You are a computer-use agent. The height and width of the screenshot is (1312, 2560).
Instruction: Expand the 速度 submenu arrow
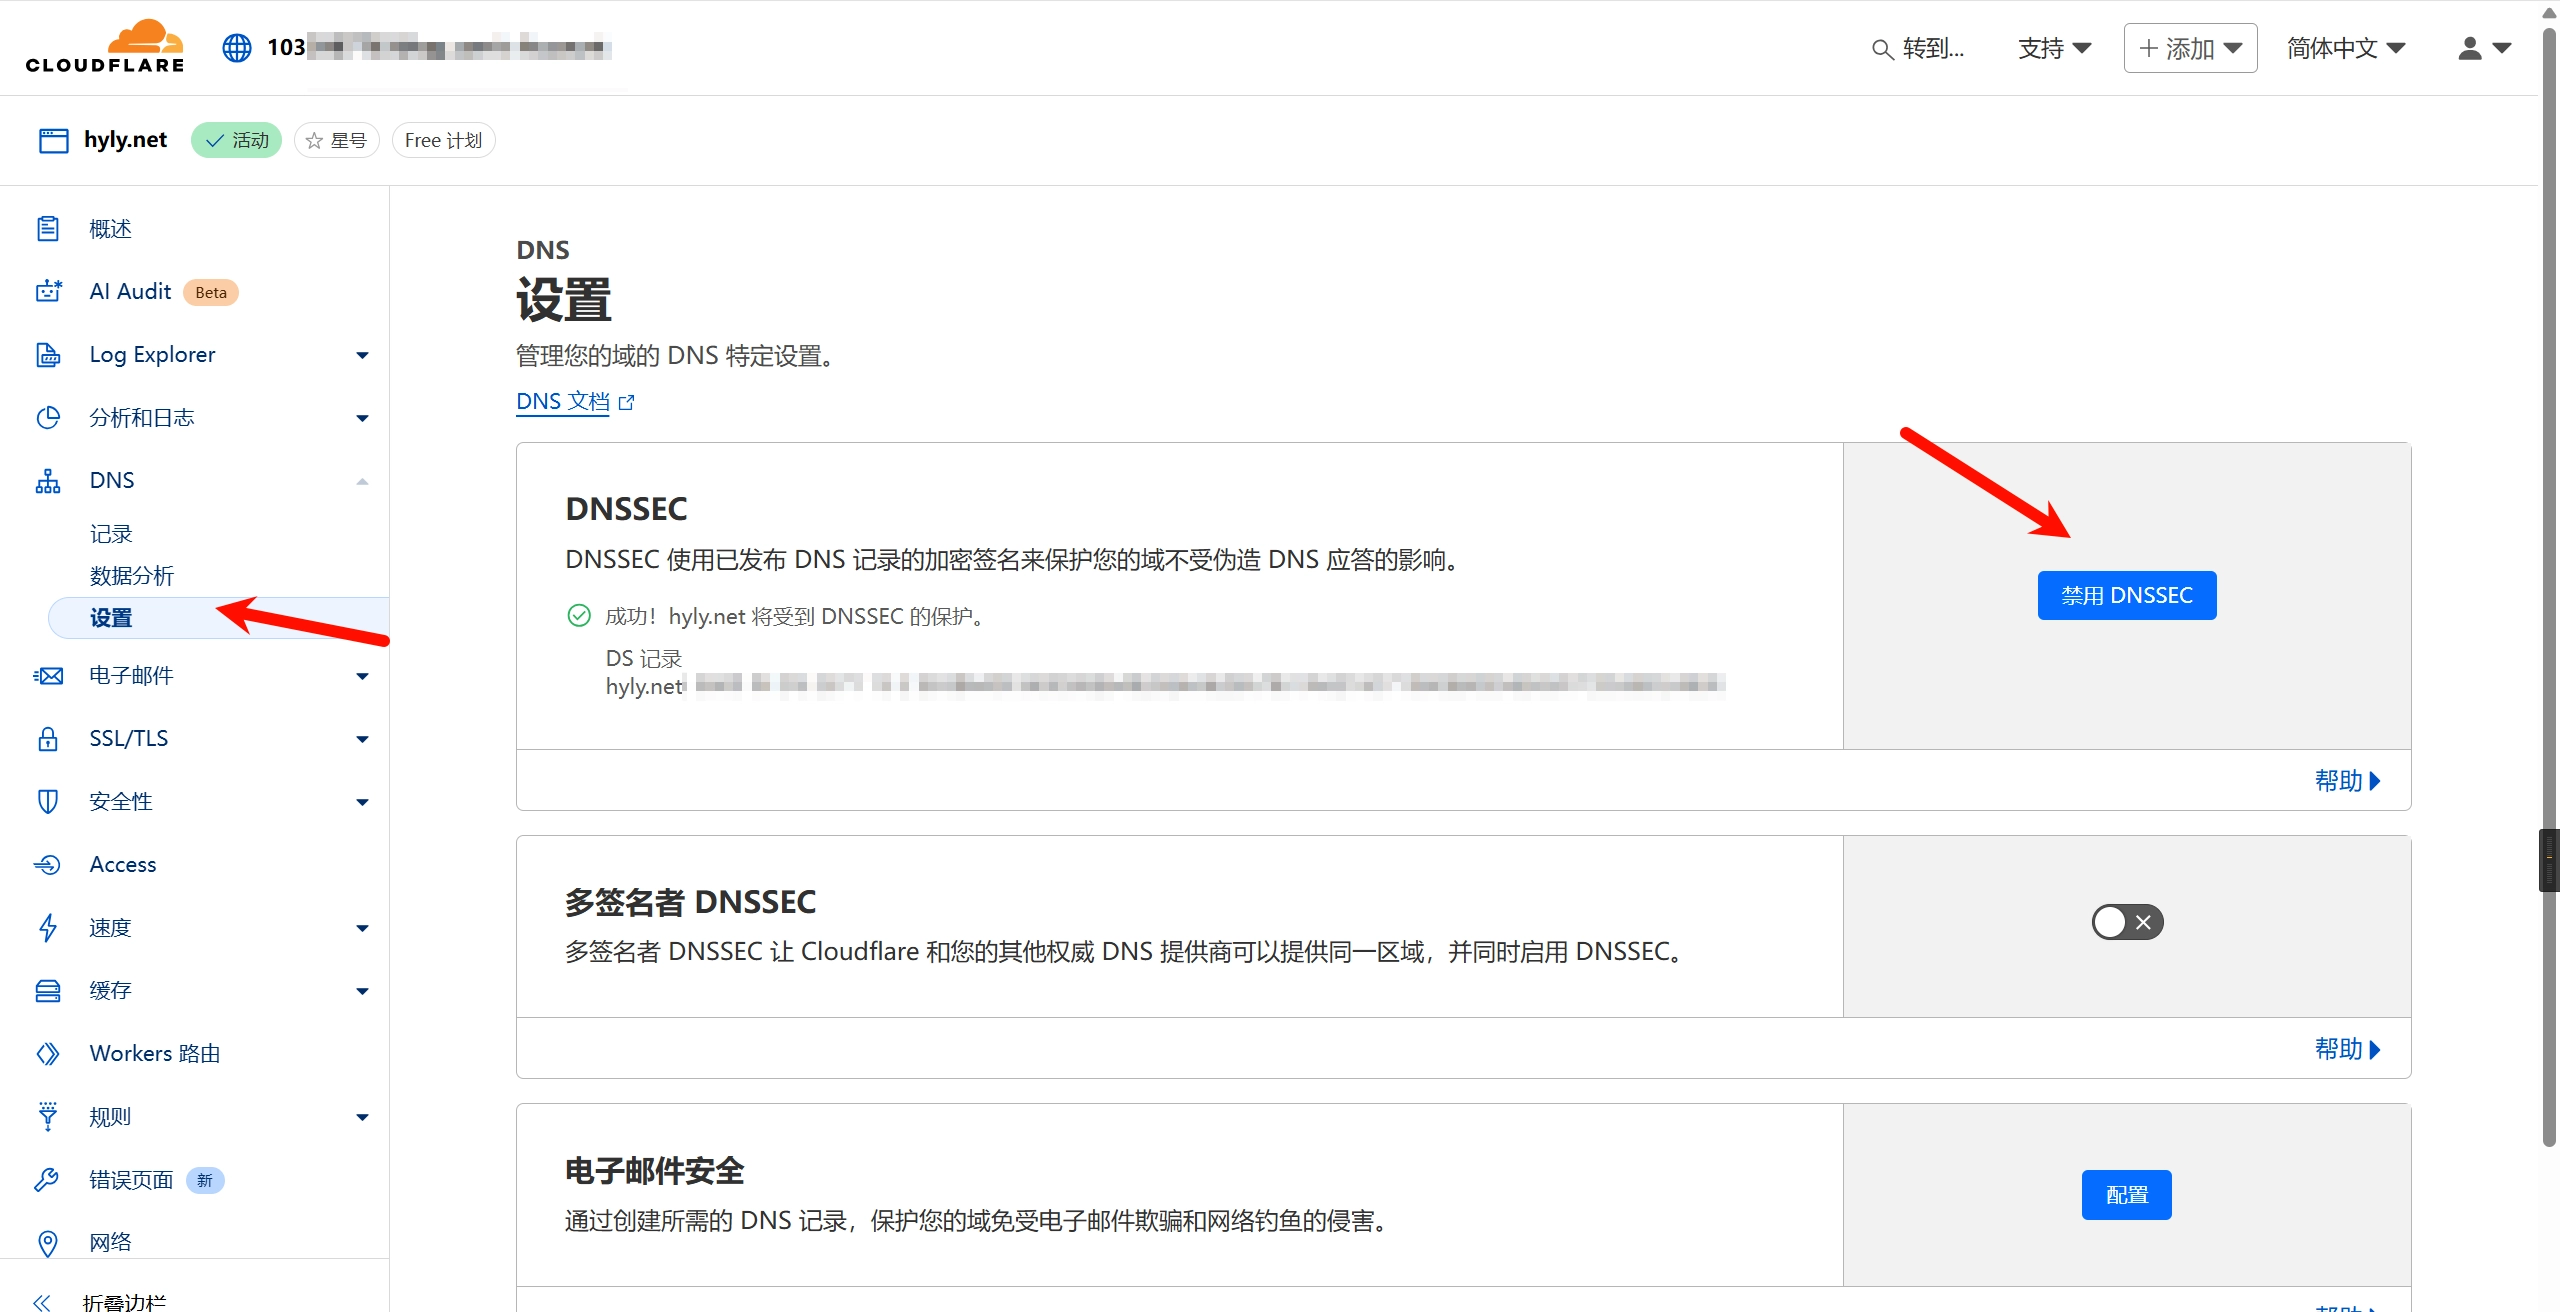pos(362,928)
